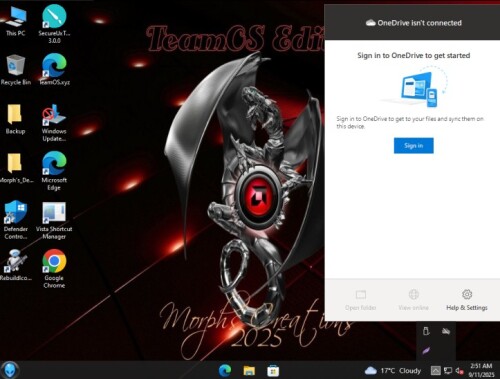Screen dimensions: 500x379
Task: Open Help & Settings in OneDrive panel
Action: tap(467, 300)
